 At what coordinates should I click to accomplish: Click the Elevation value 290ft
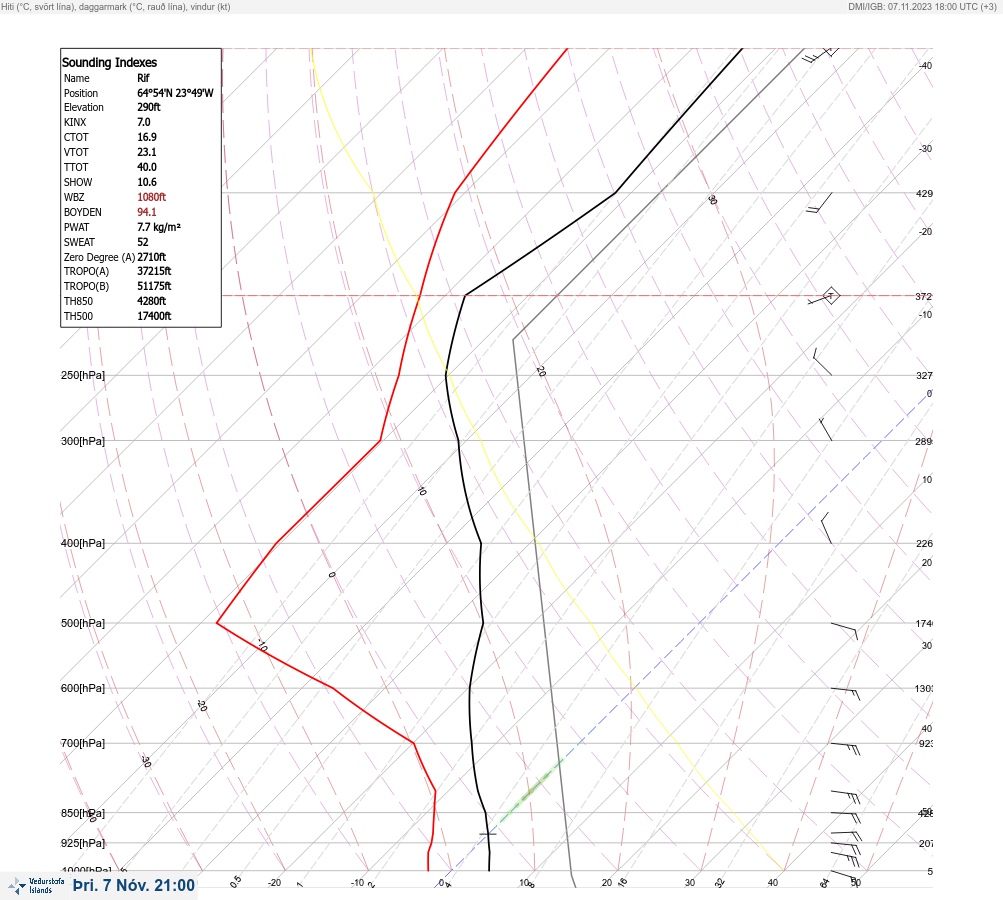pos(149,107)
